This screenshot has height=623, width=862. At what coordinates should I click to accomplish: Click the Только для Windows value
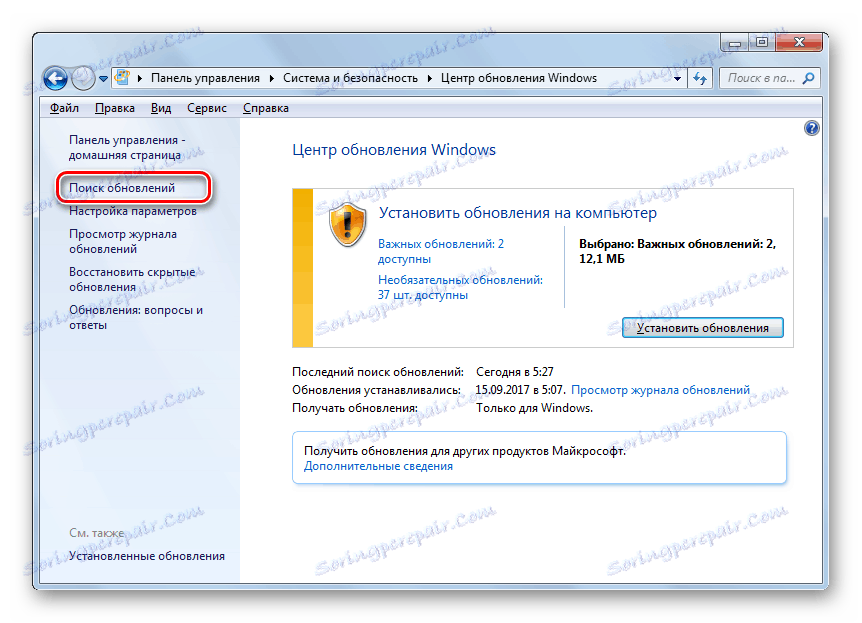(534, 408)
